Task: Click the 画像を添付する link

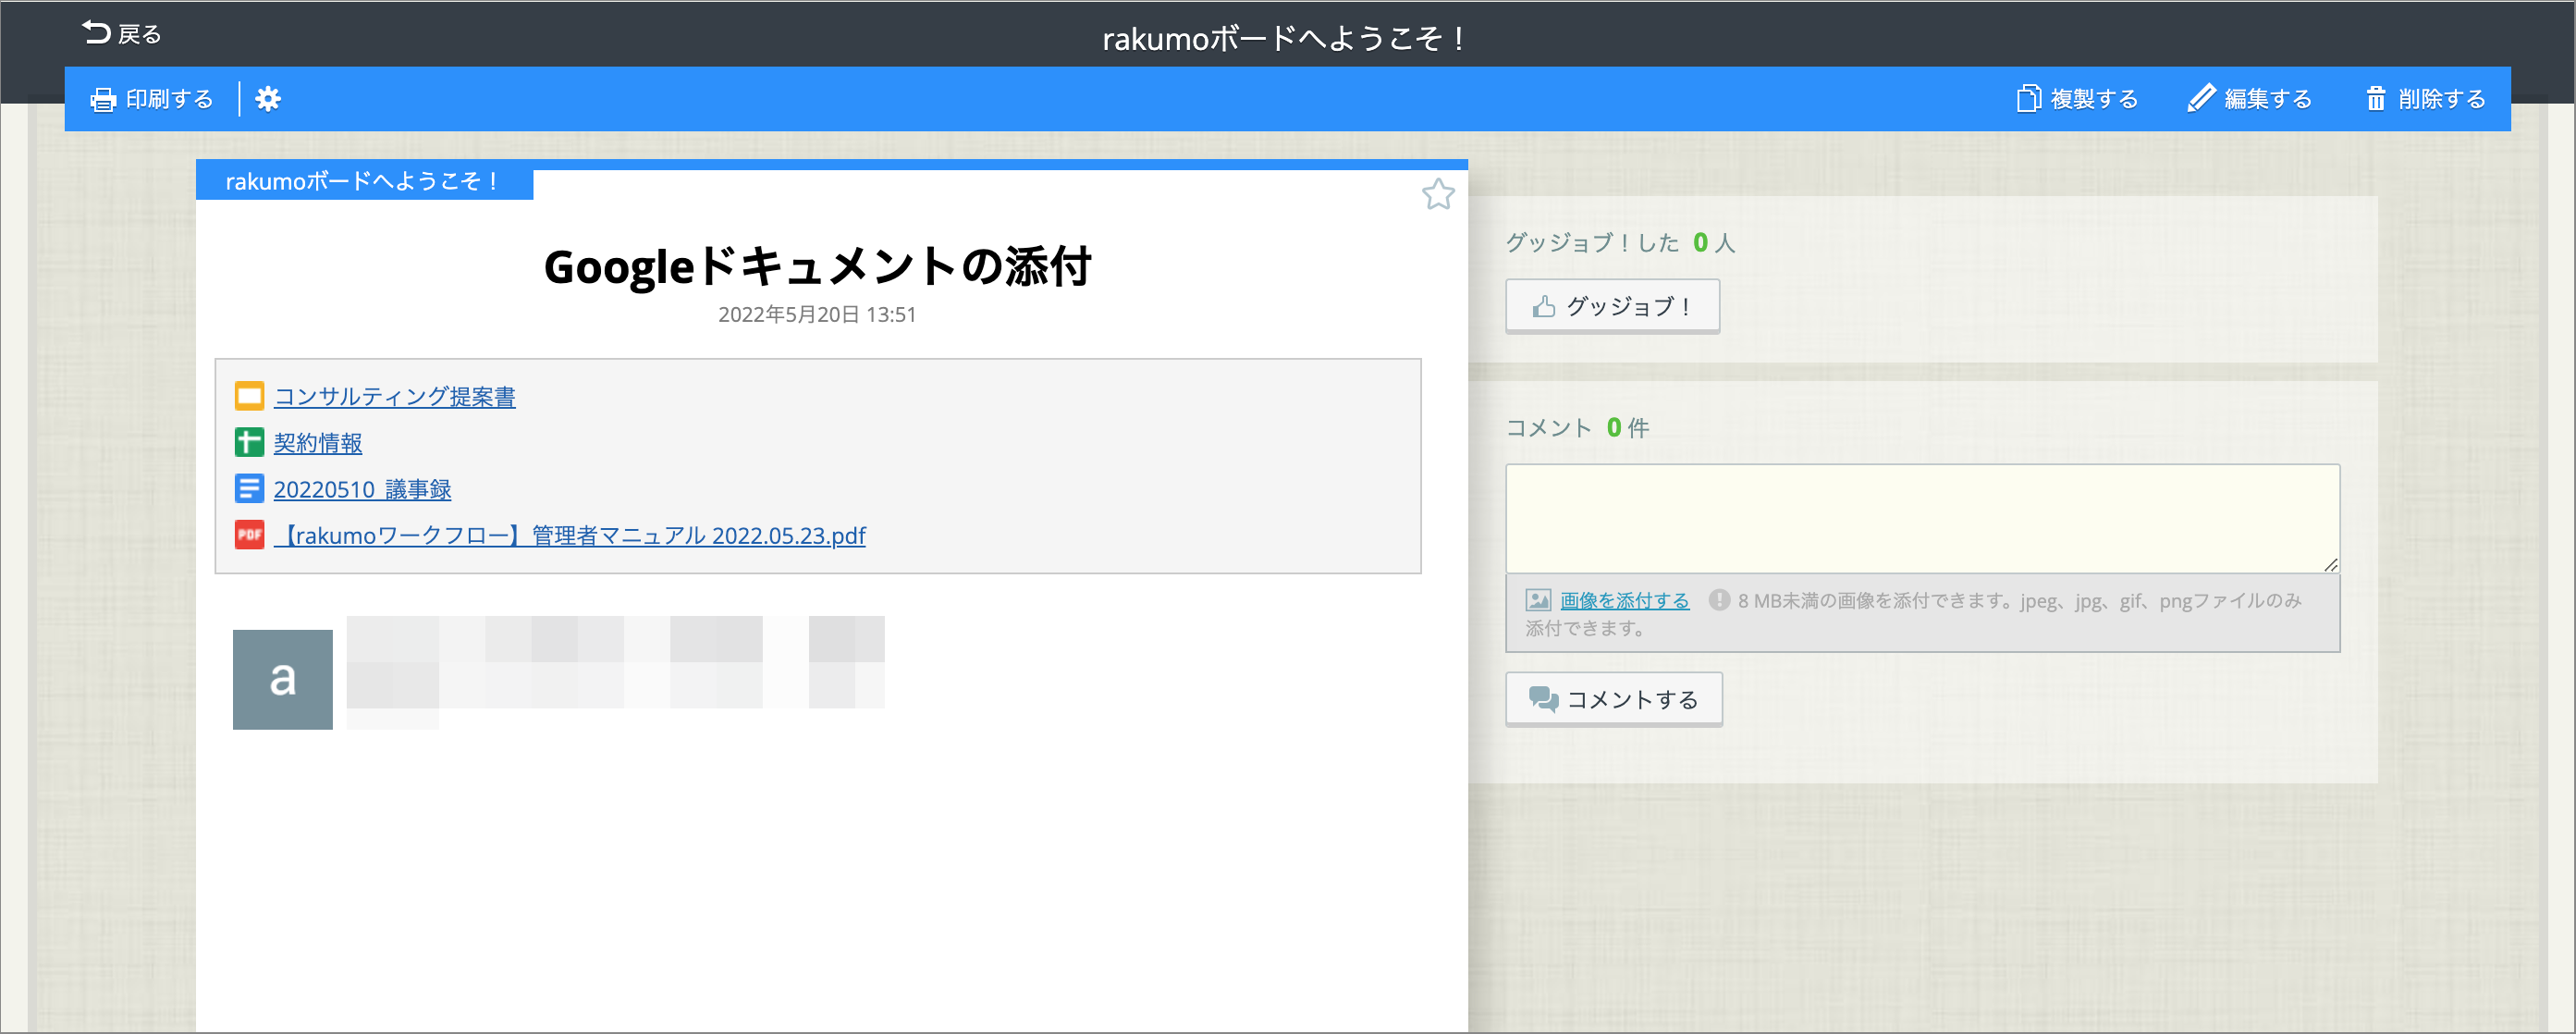Action: (1624, 600)
